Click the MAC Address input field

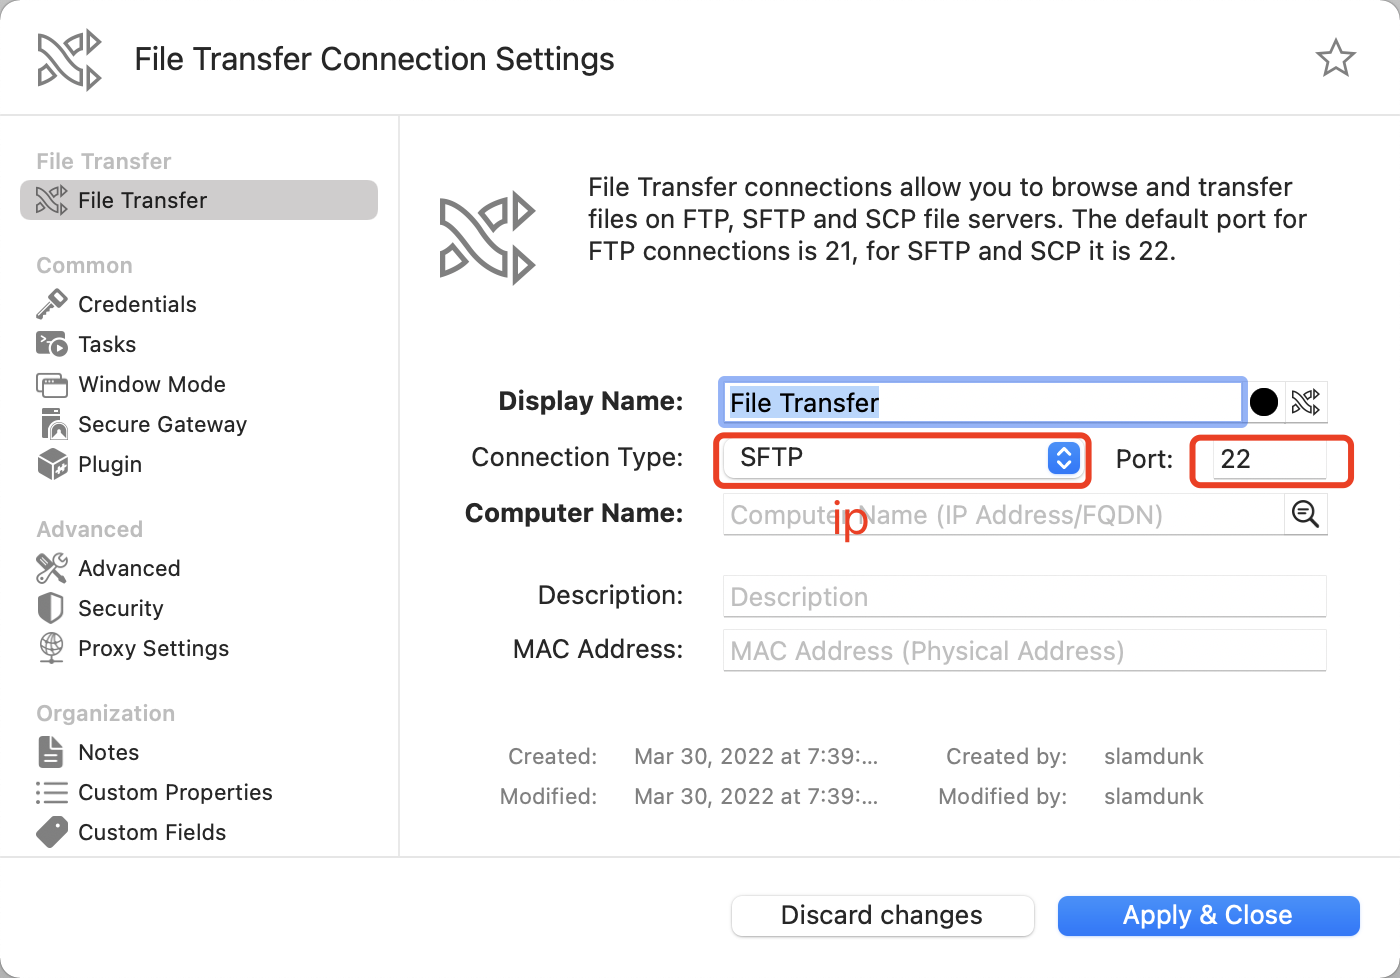pos(1024,650)
